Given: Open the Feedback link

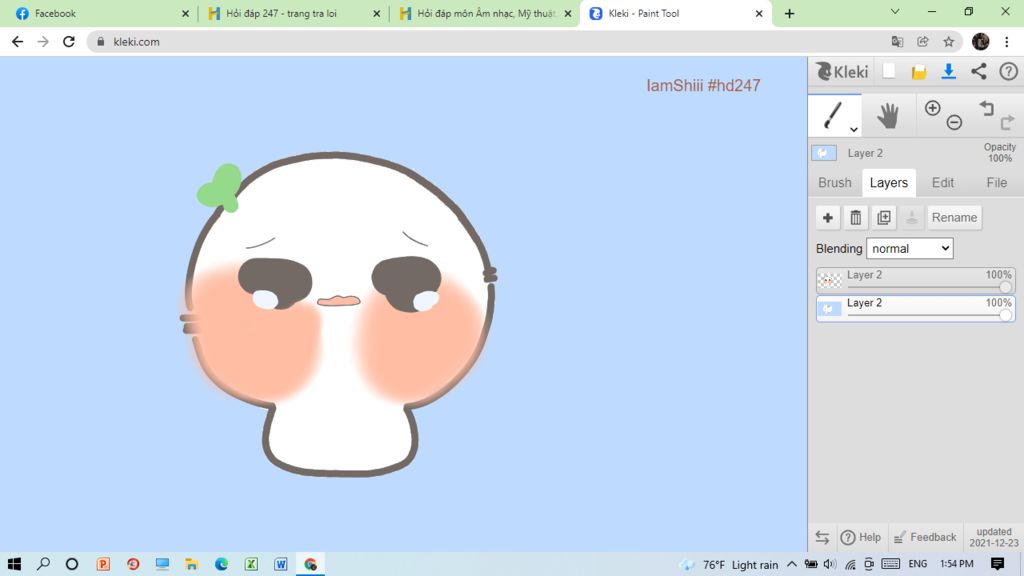Looking at the screenshot, I should point(925,537).
